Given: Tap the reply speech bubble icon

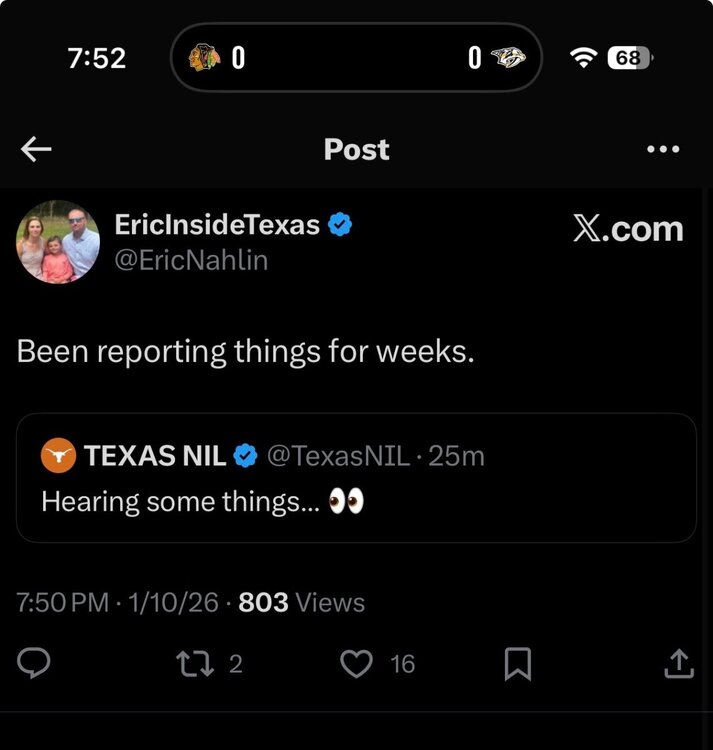Looking at the screenshot, I should coord(36,663).
